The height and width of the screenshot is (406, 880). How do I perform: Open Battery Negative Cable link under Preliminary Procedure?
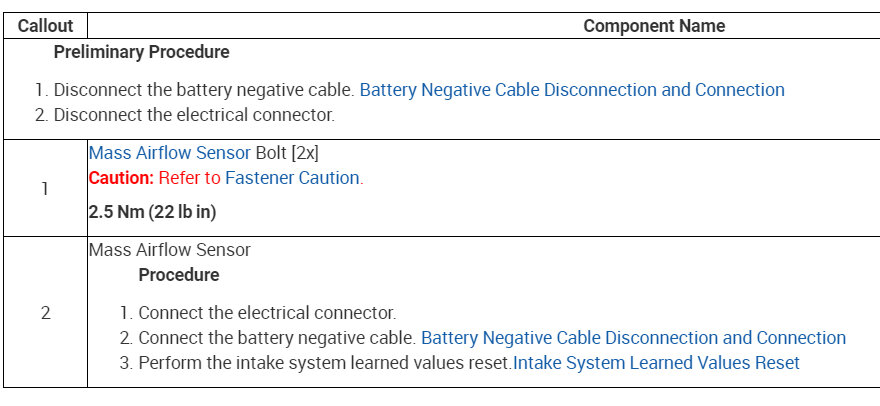pyautogui.click(x=571, y=90)
